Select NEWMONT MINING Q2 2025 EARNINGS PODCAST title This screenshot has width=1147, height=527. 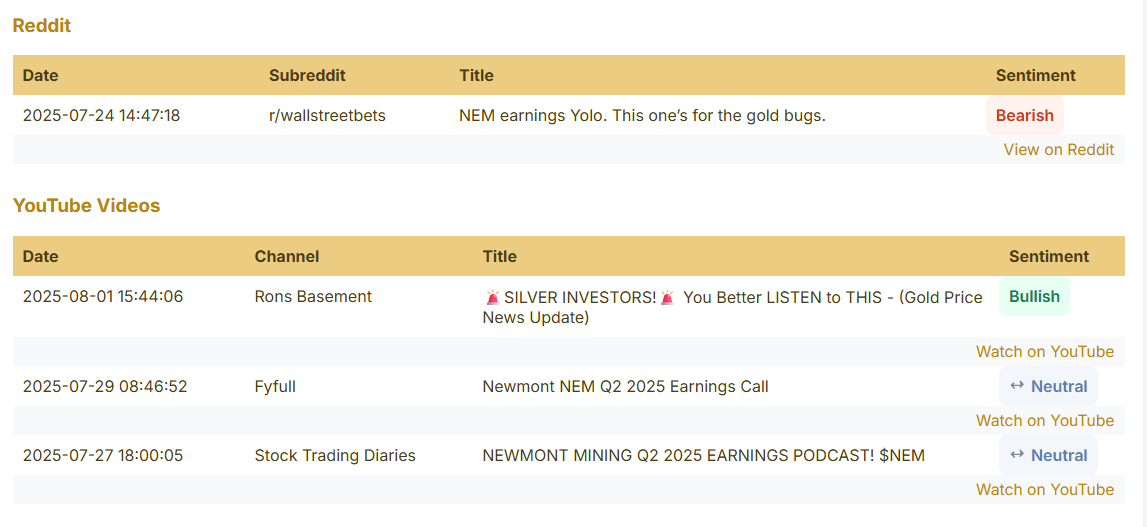pos(704,455)
